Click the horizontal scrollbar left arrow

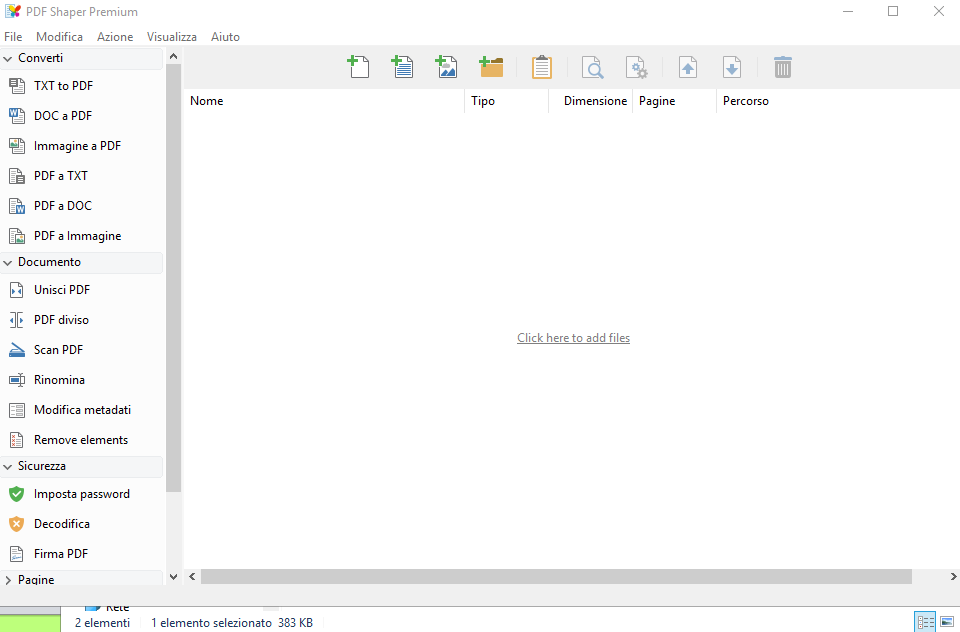pyautogui.click(x=192, y=576)
